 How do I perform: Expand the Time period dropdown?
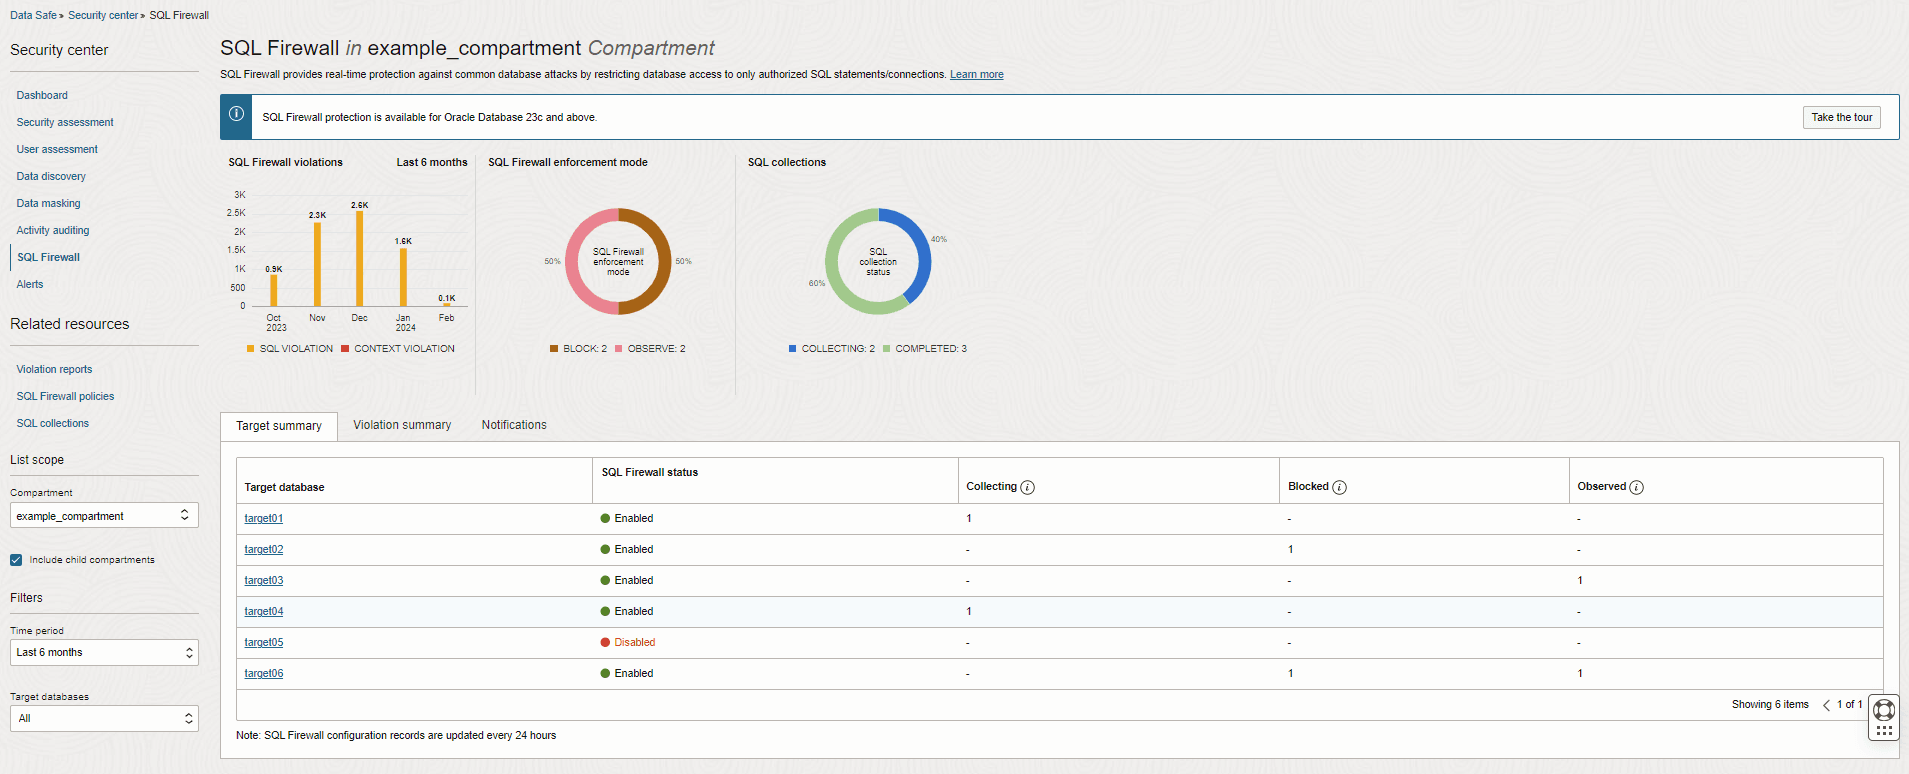tap(104, 653)
